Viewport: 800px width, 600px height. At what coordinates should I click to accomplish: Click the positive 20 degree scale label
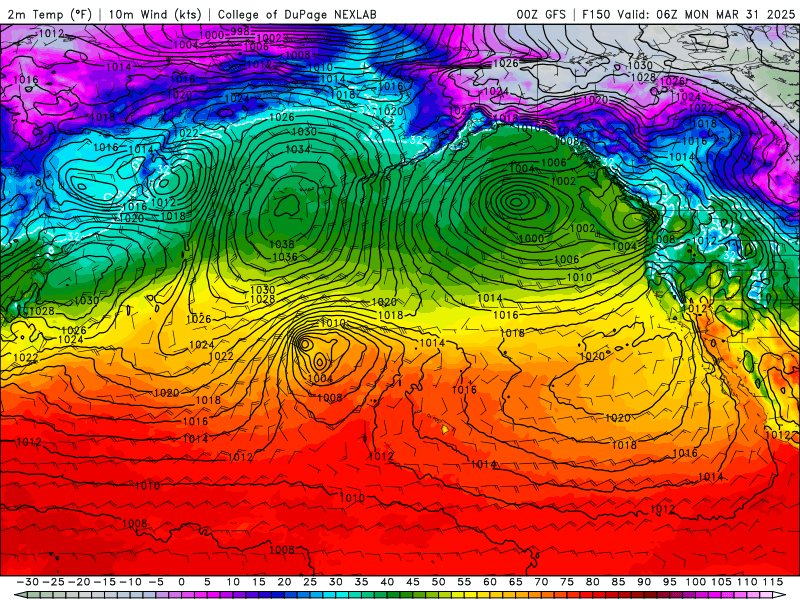pyautogui.click(x=284, y=582)
